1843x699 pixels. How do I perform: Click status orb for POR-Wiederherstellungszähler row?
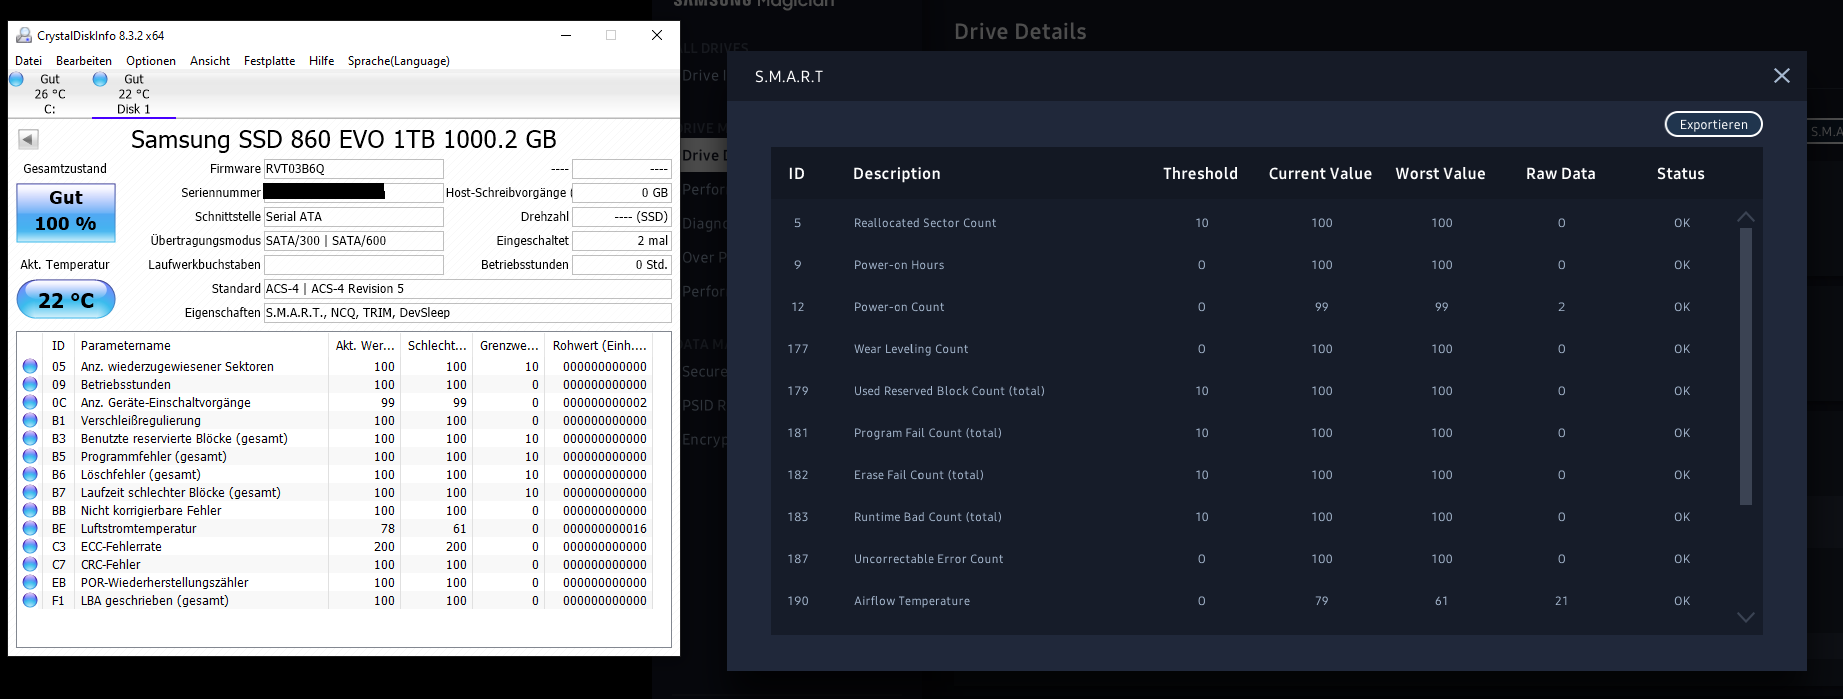[x=30, y=583]
